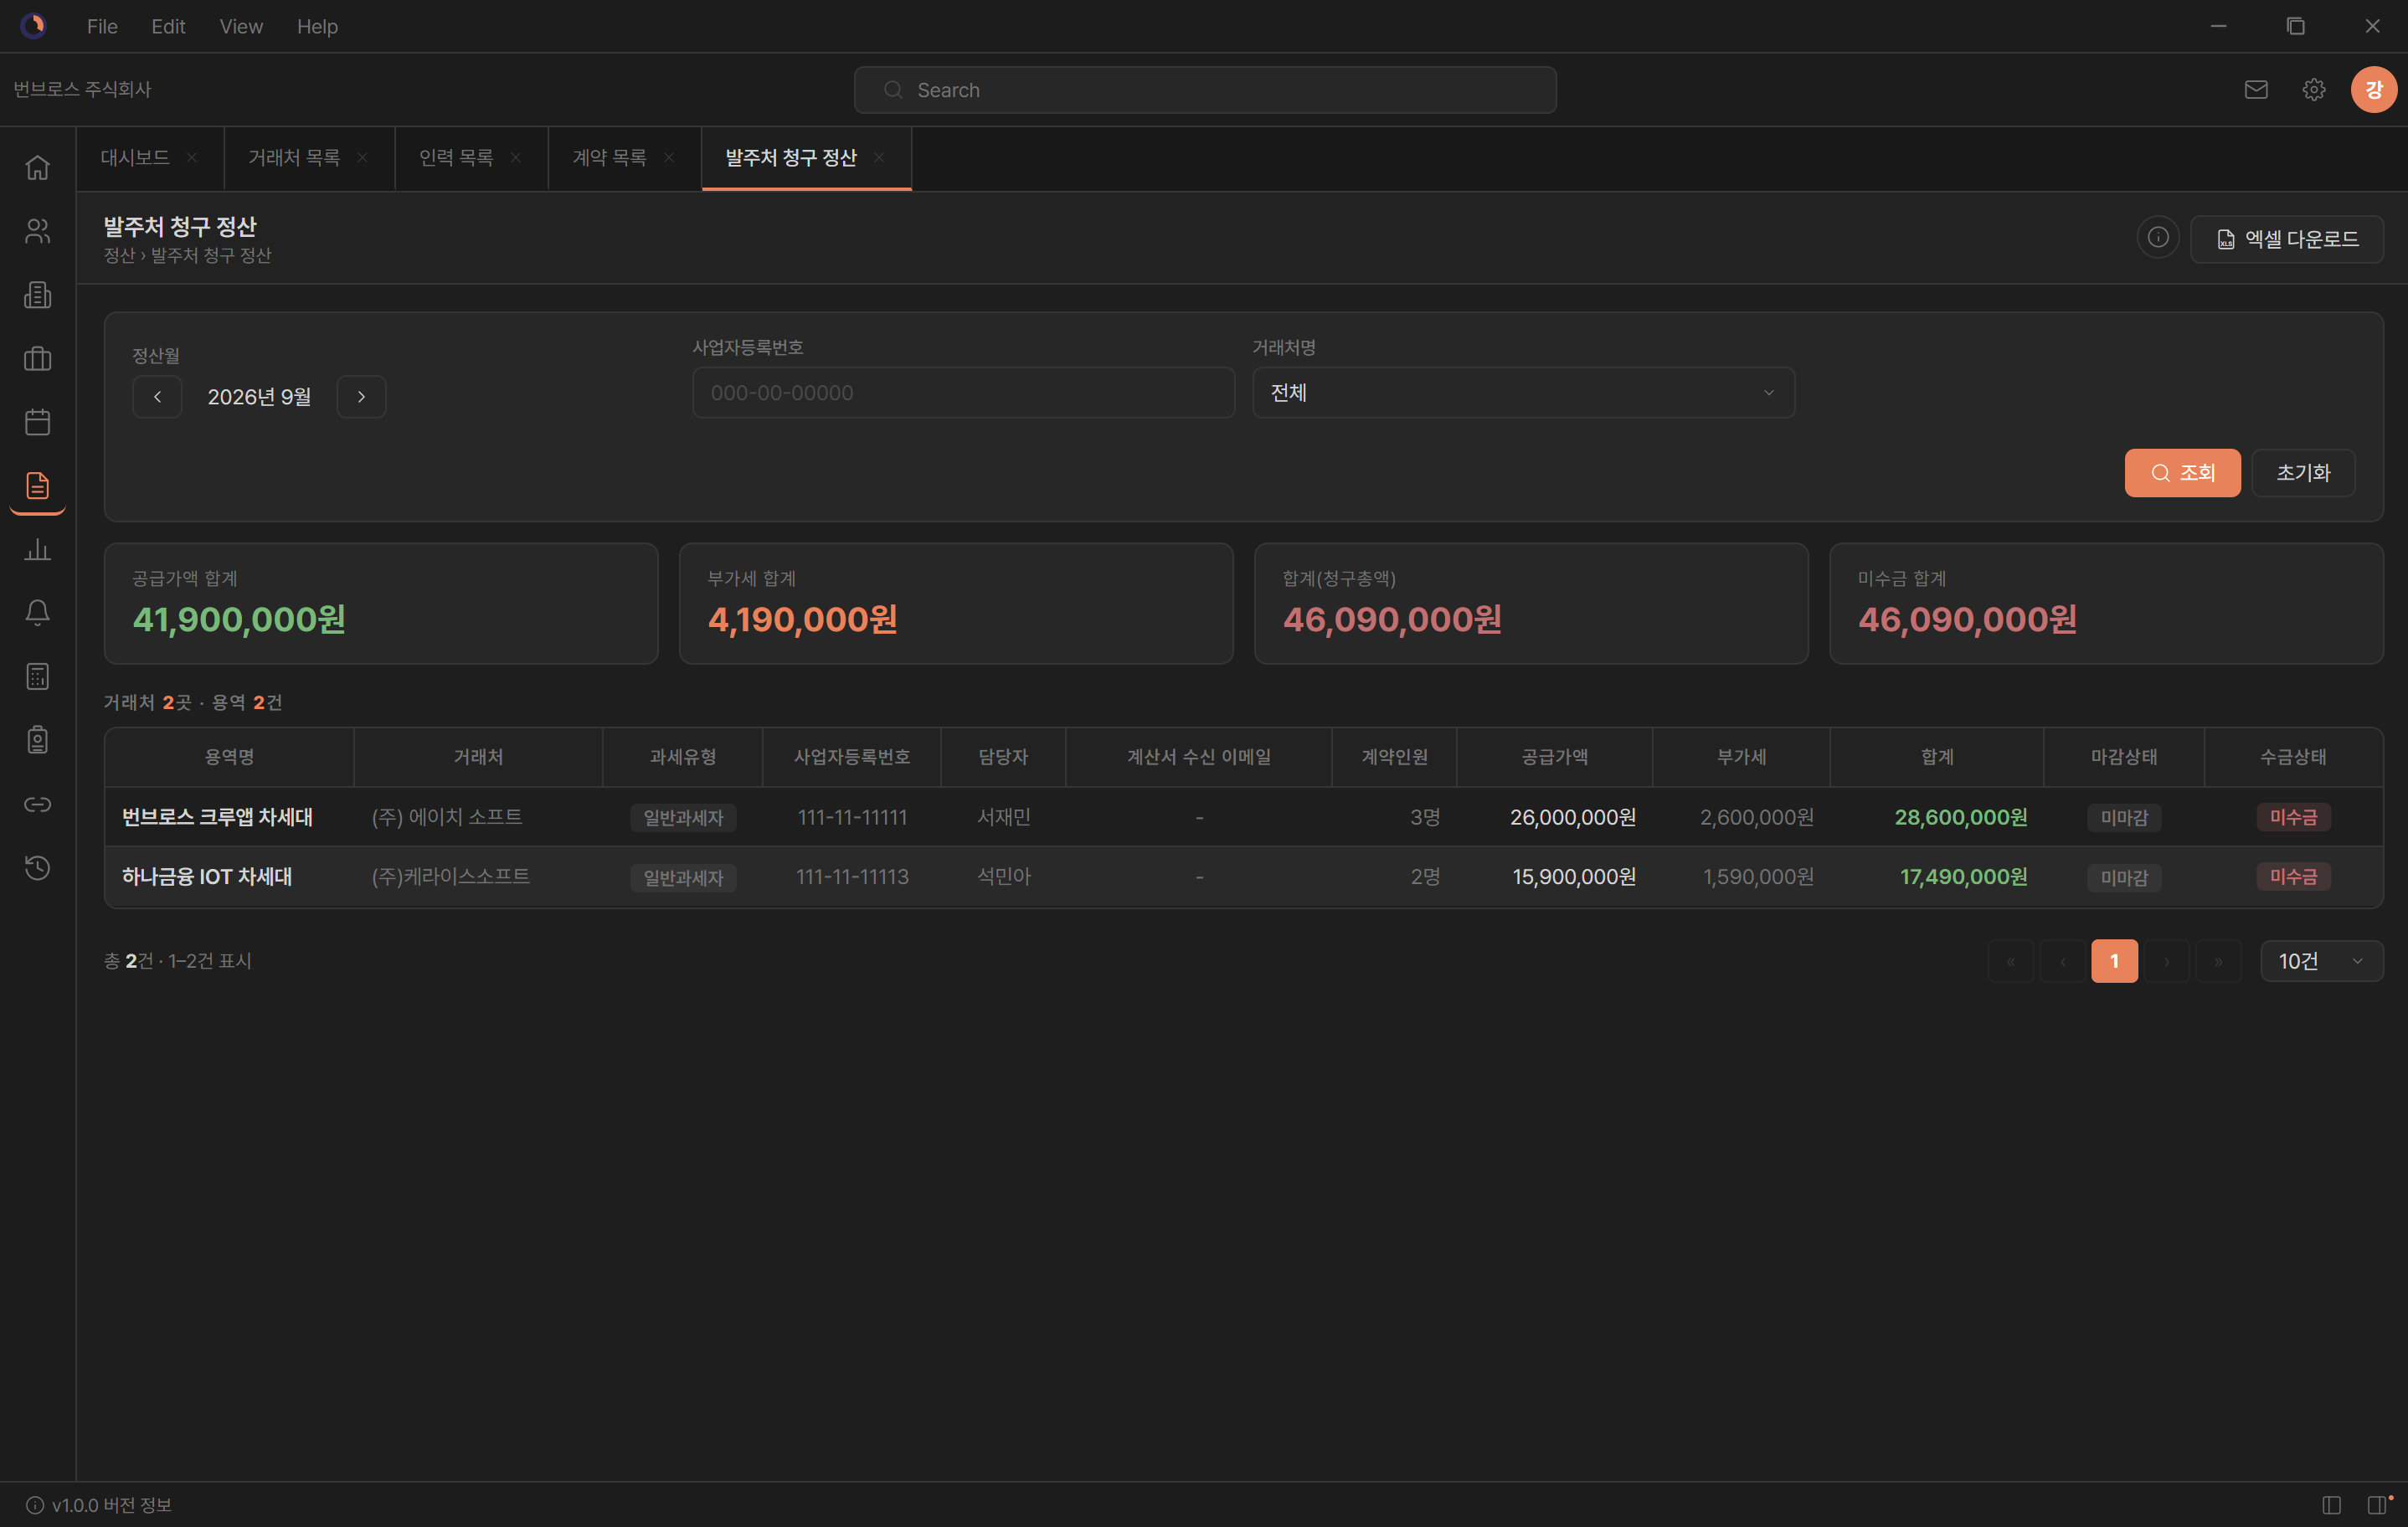Switch to the 인력 목록 tab
The height and width of the screenshot is (1527, 2408).
pyautogui.click(x=456, y=158)
